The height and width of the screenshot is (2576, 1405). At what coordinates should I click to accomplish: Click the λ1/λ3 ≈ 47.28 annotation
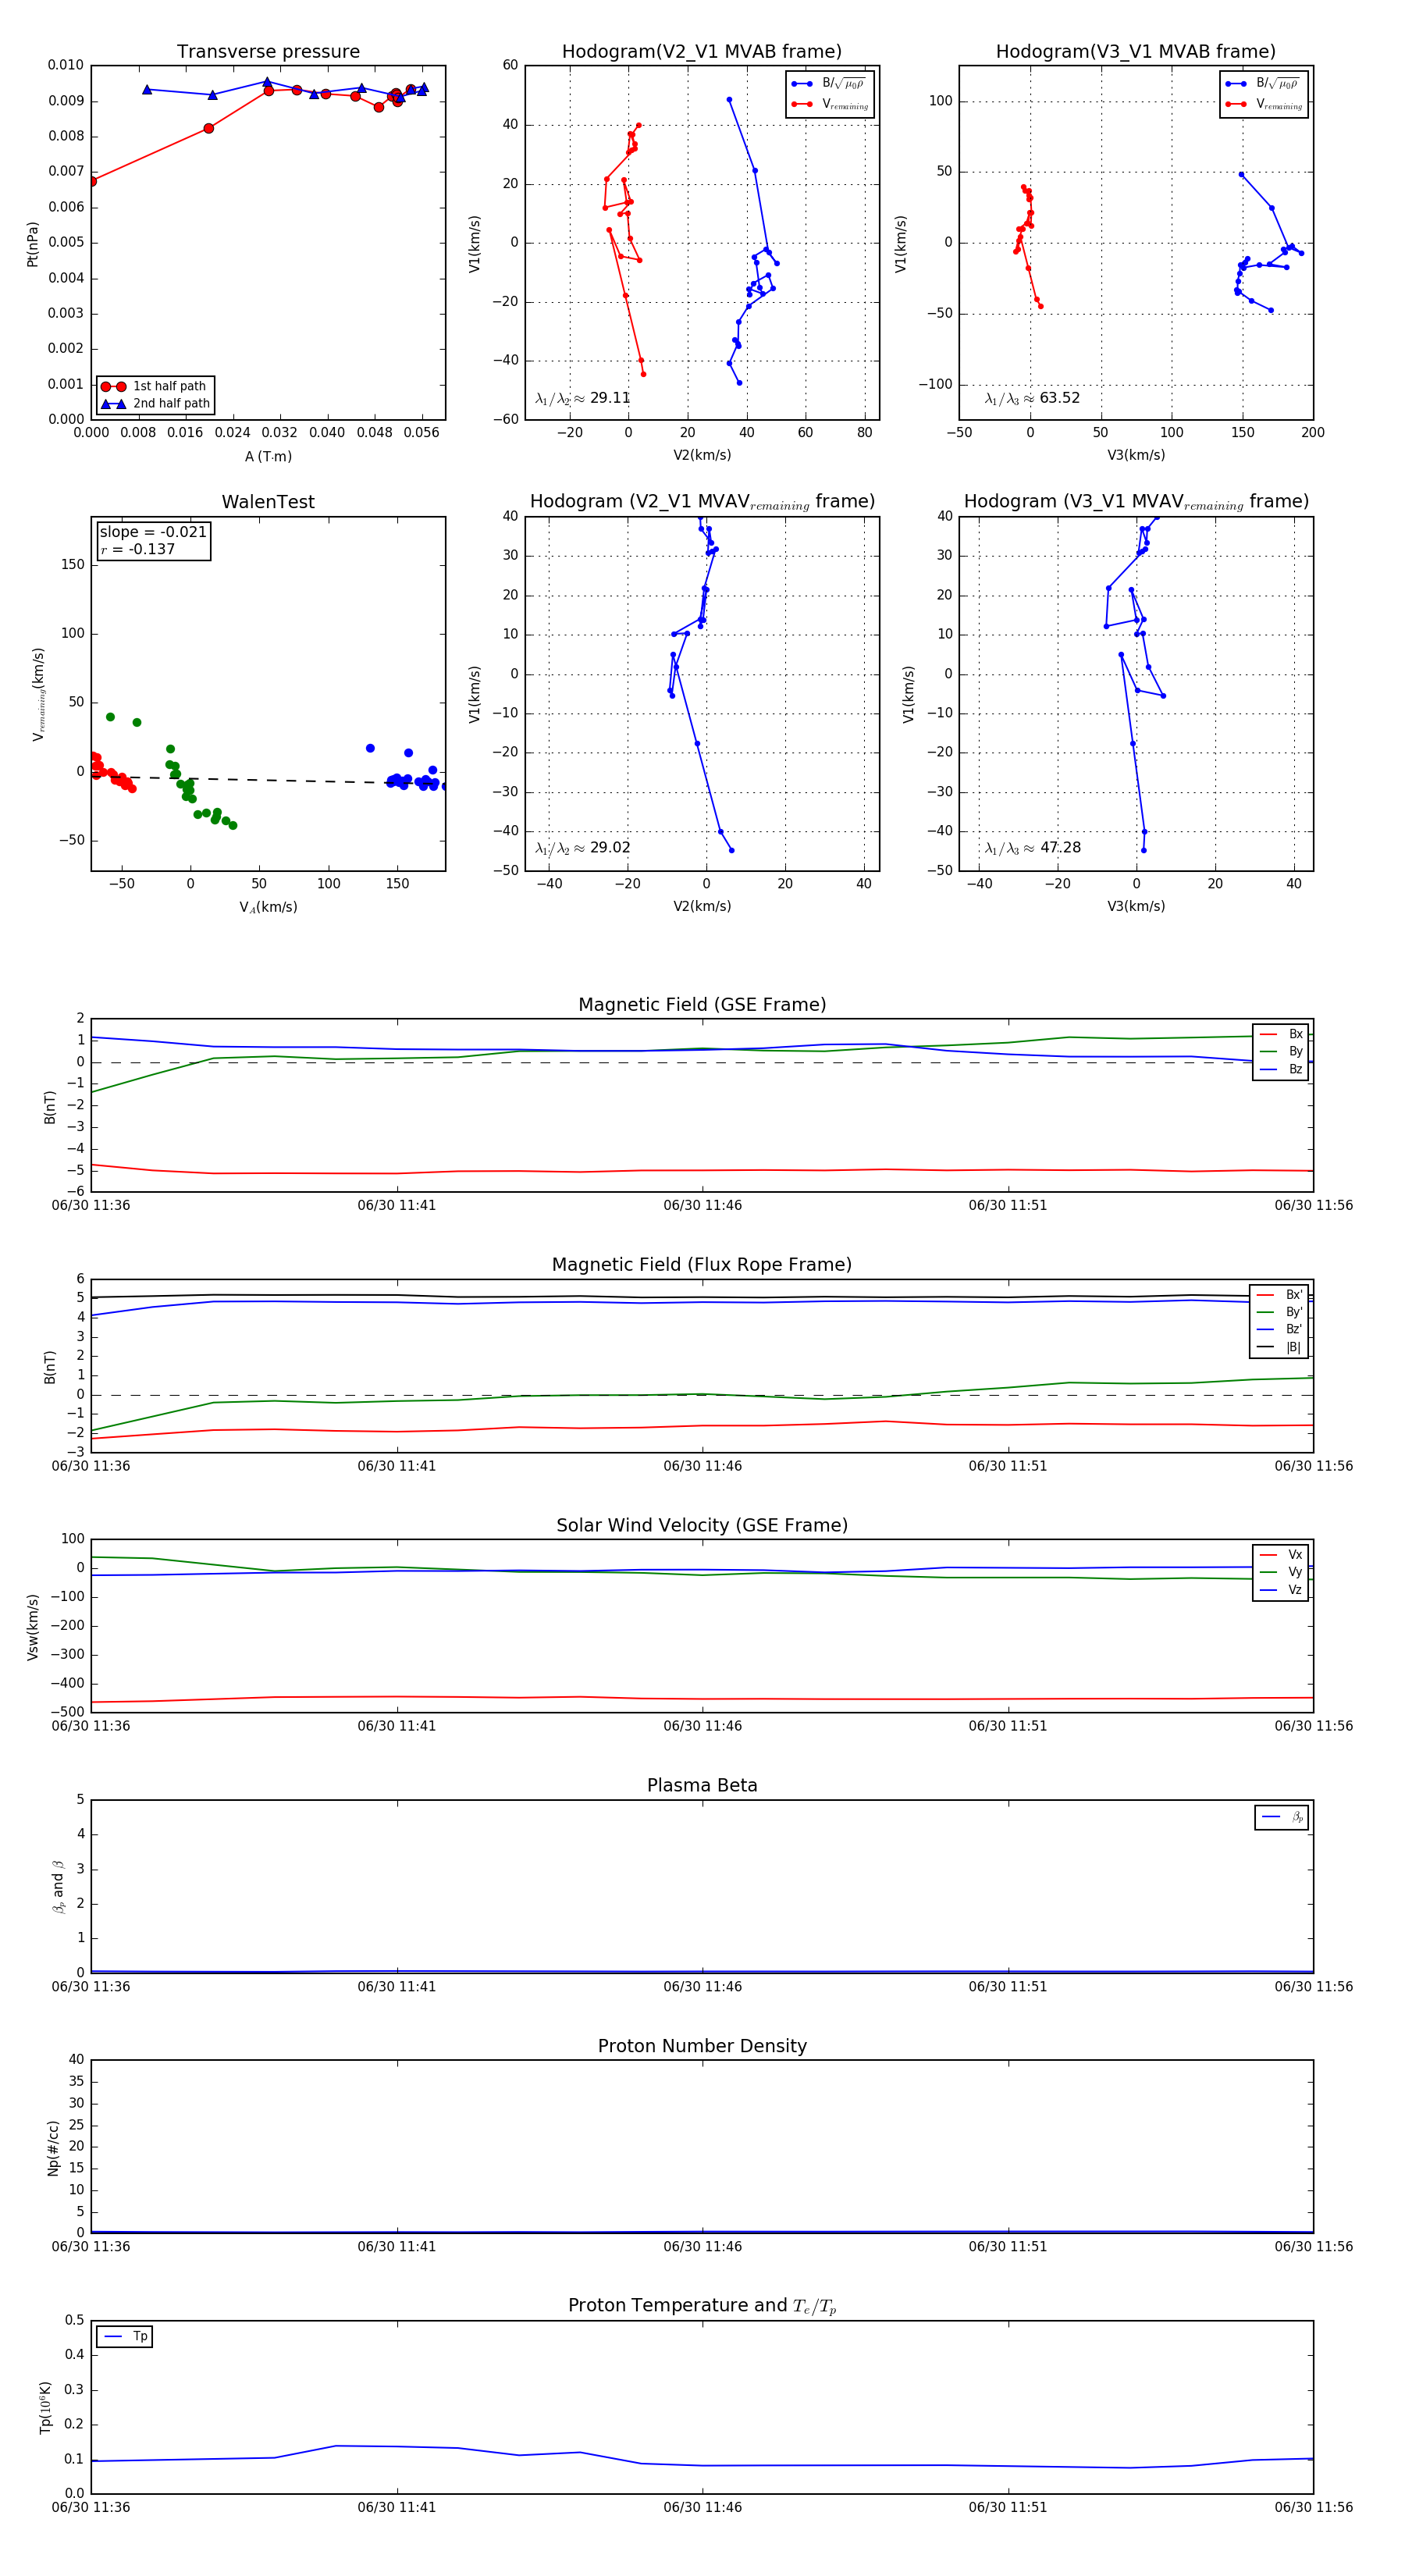click(1032, 848)
